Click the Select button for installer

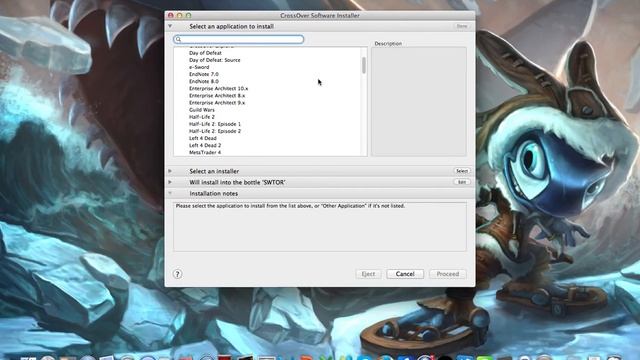pyautogui.click(x=462, y=171)
